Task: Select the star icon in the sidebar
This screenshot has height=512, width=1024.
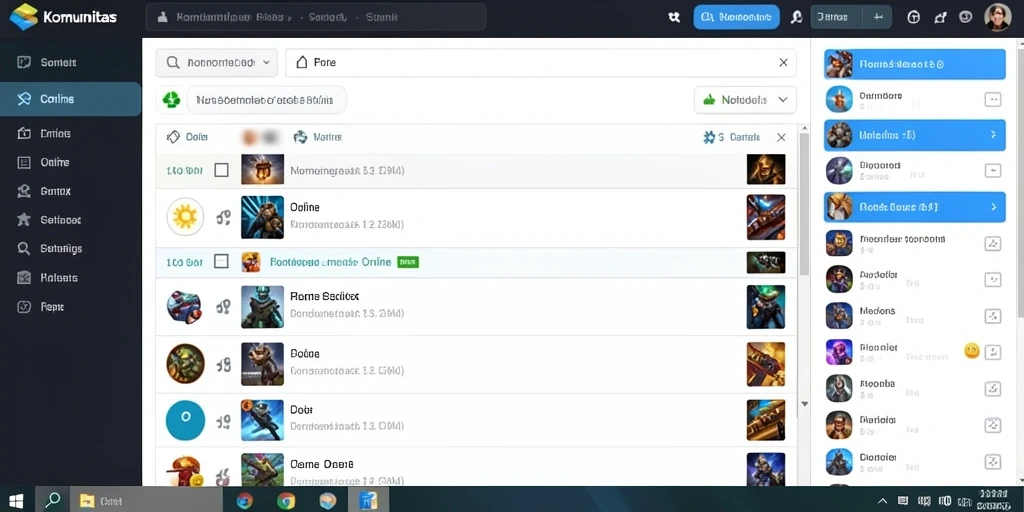Action: point(24,219)
